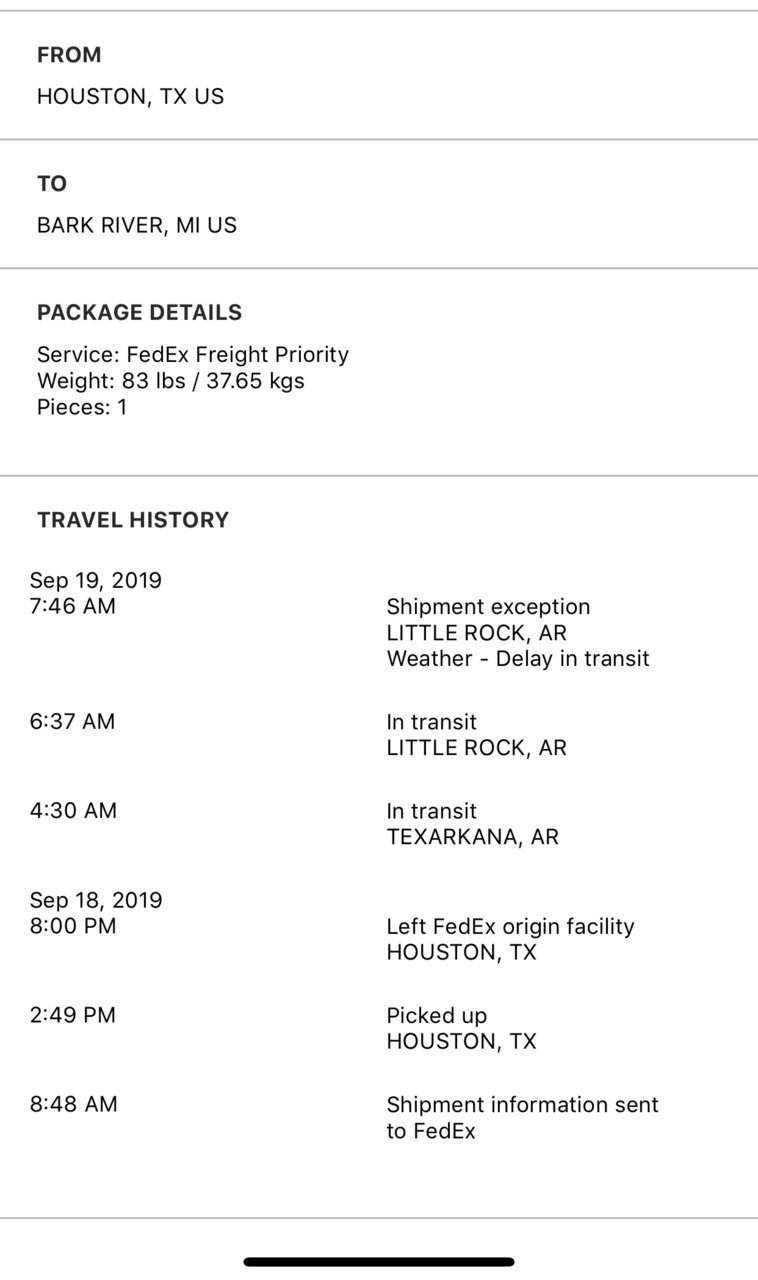This screenshot has width=758, height=1280.
Task: Tap the Weather - Delay in transit note
Action: click(518, 659)
